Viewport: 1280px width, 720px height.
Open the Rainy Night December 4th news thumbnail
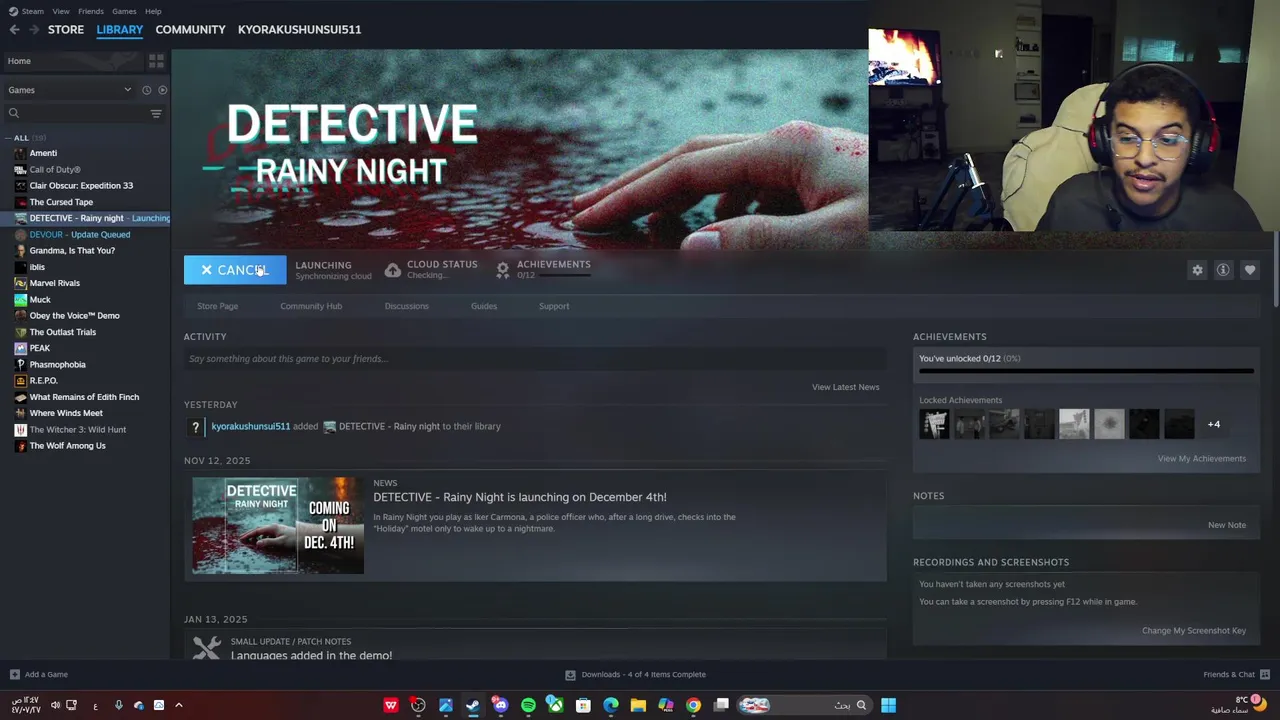[278, 526]
